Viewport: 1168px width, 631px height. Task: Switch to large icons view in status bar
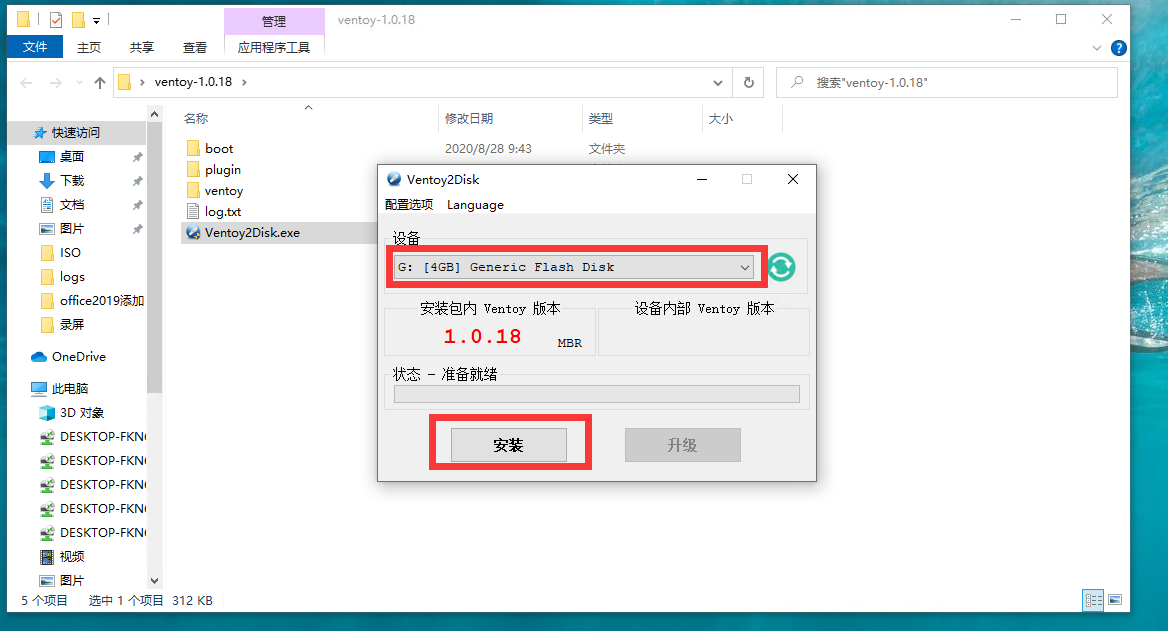click(1115, 601)
